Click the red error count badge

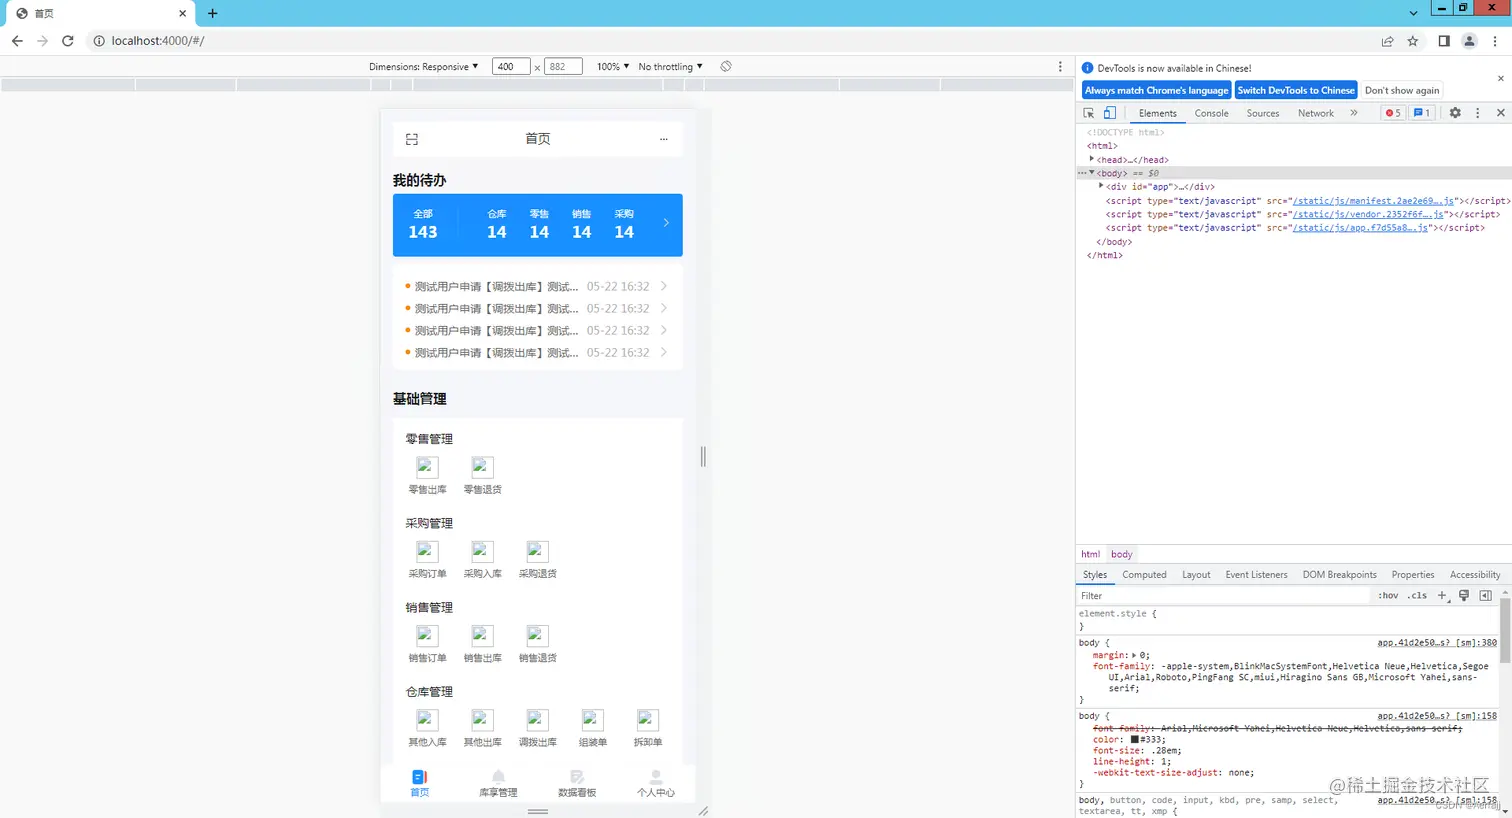pos(1392,113)
